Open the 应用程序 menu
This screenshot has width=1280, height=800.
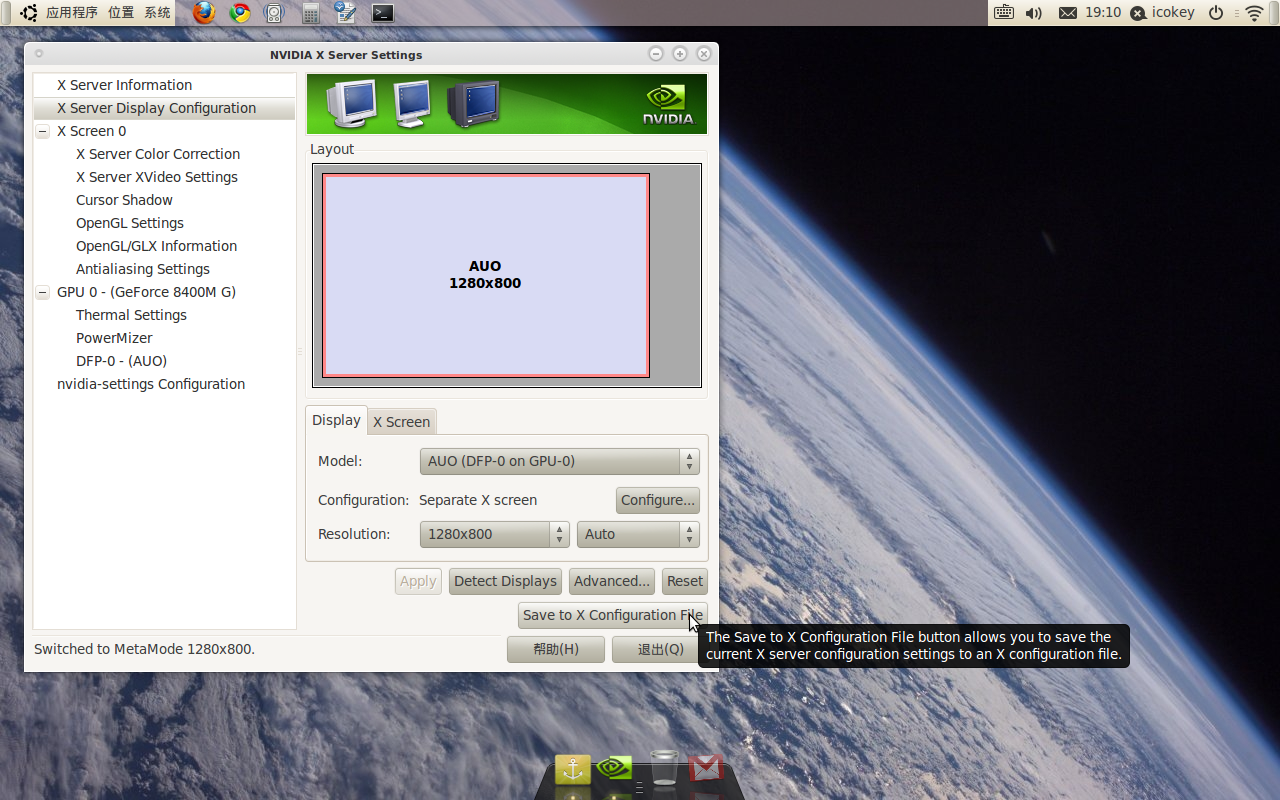[x=72, y=13]
